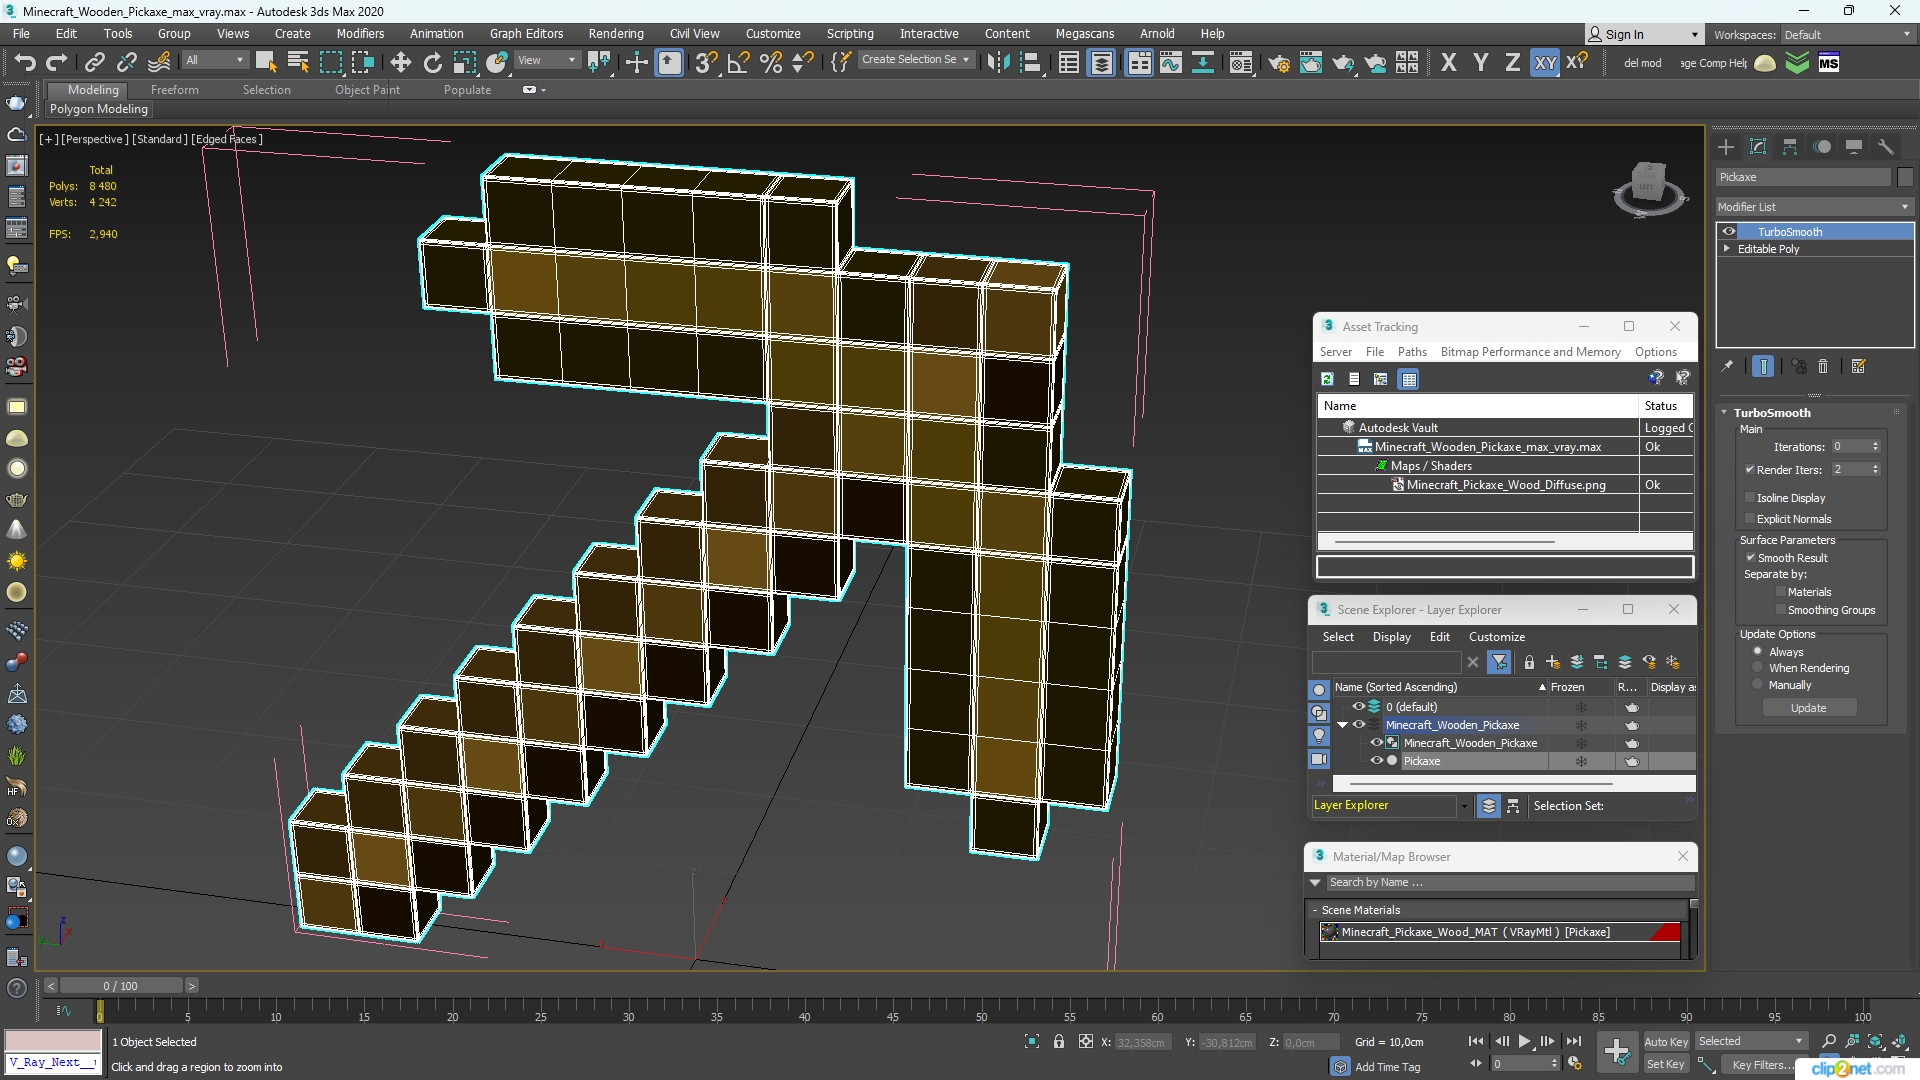
Task: Open Layer Explorer name dropdown arrow
Action: (1464, 806)
